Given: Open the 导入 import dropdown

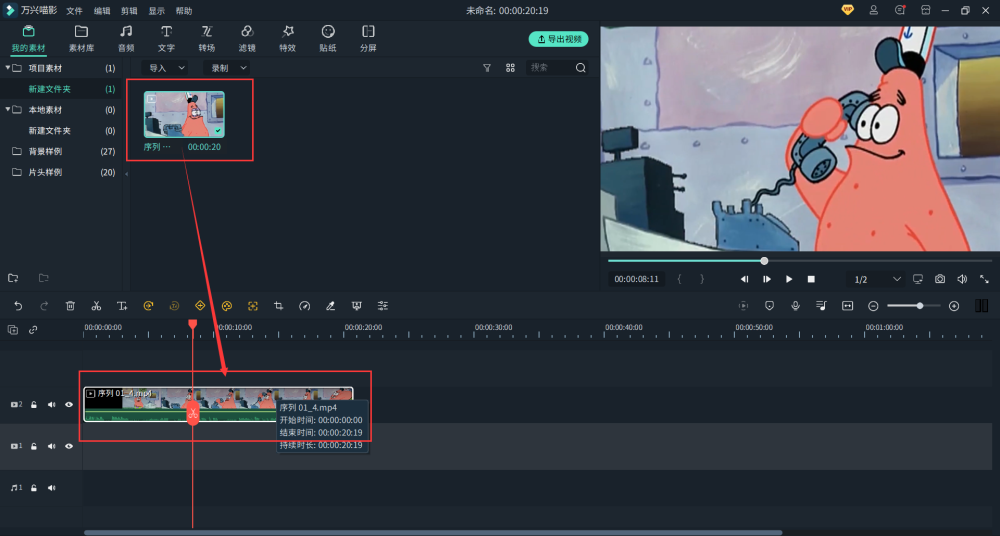Looking at the screenshot, I should [x=165, y=68].
